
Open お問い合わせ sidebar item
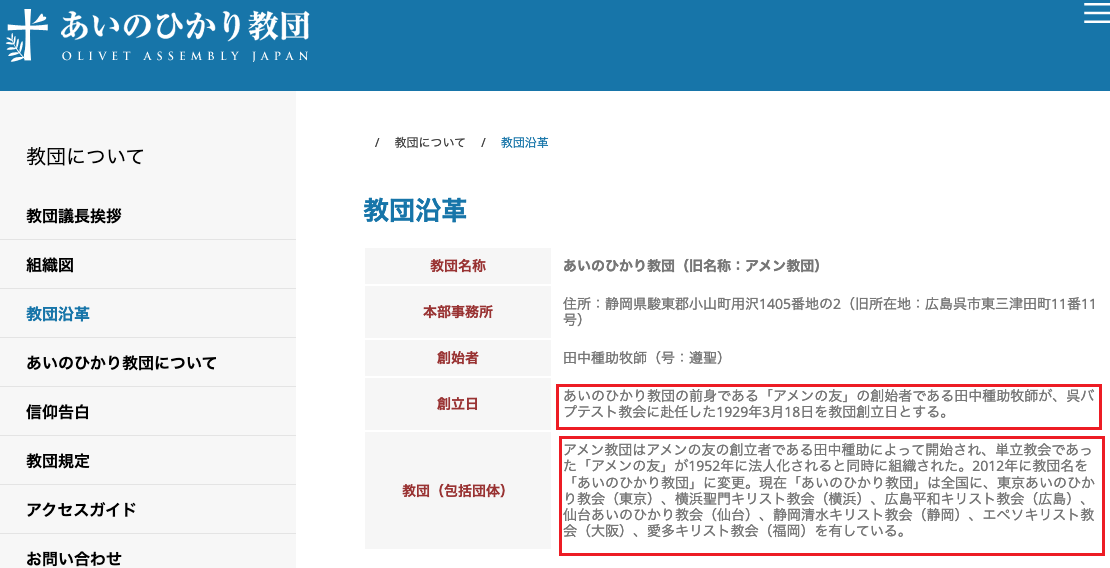[x=74, y=558]
